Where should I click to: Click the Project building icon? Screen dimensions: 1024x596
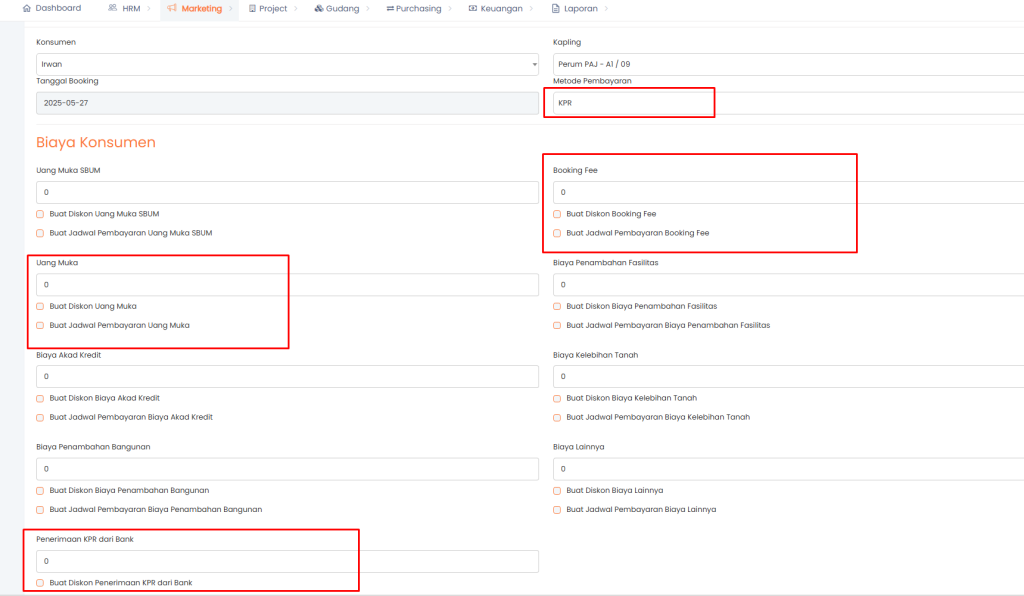251,8
